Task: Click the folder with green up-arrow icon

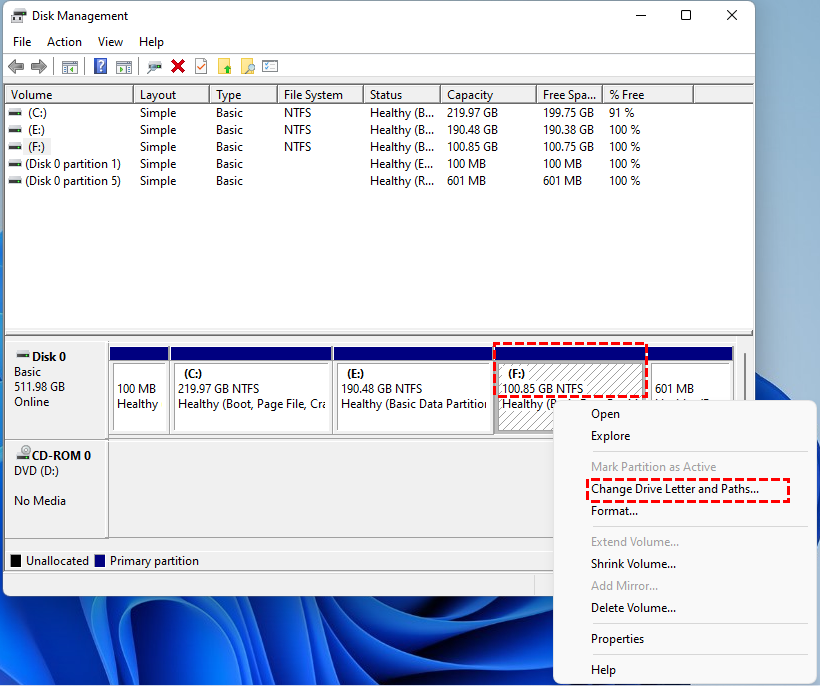Action: [x=224, y=67]
